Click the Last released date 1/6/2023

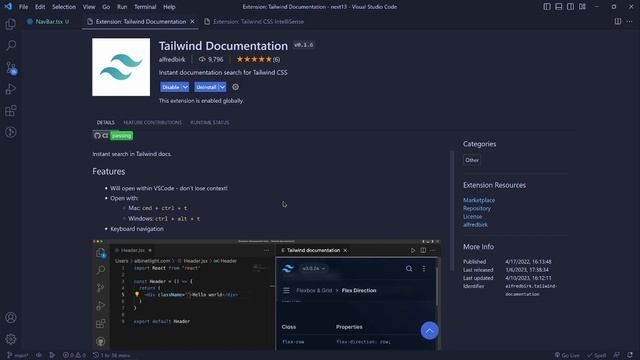point(527,270)
